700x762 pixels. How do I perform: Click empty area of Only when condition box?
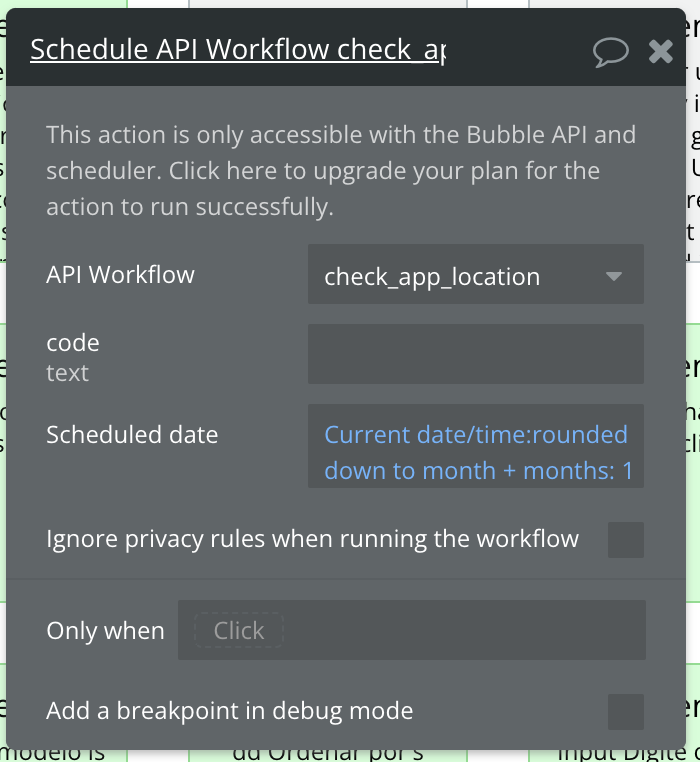460,631
